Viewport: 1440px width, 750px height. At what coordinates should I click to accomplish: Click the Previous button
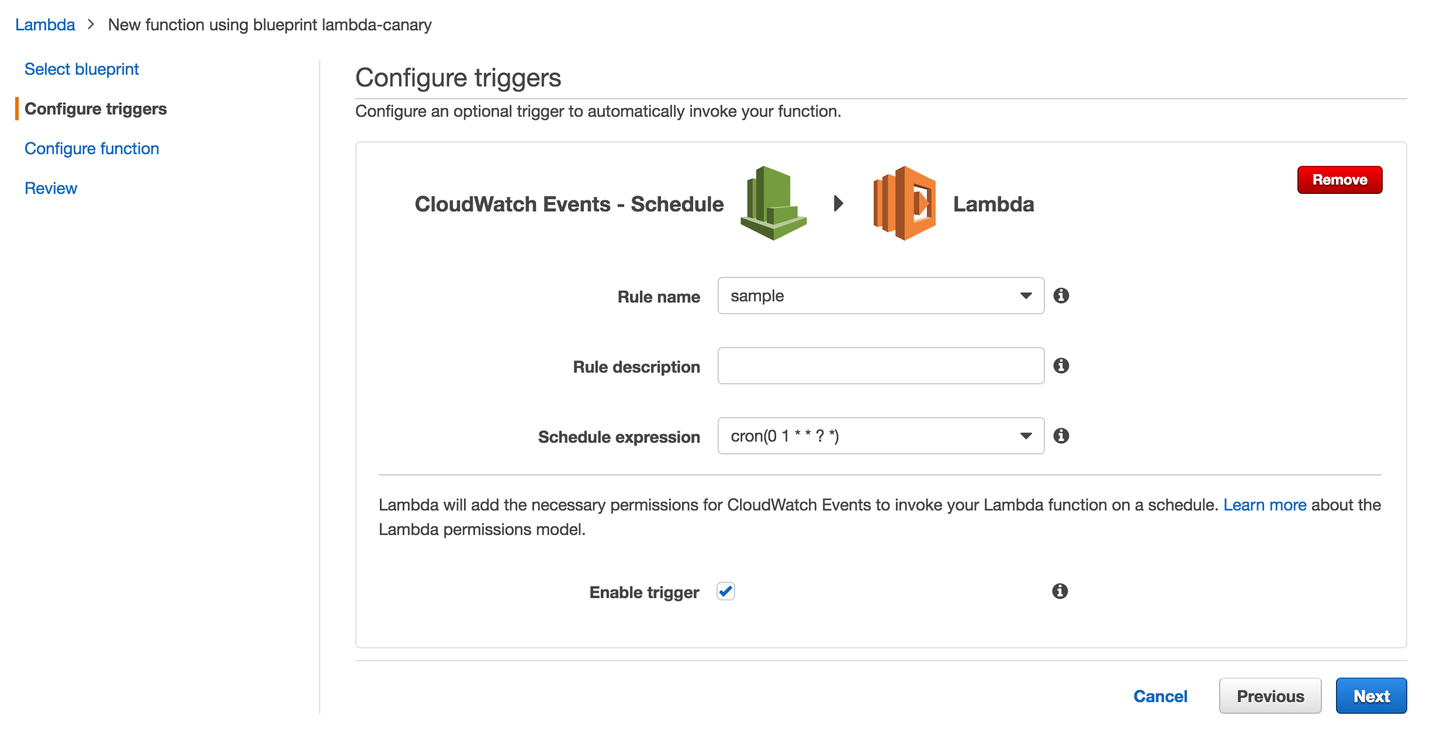(x=1270, y=696)
